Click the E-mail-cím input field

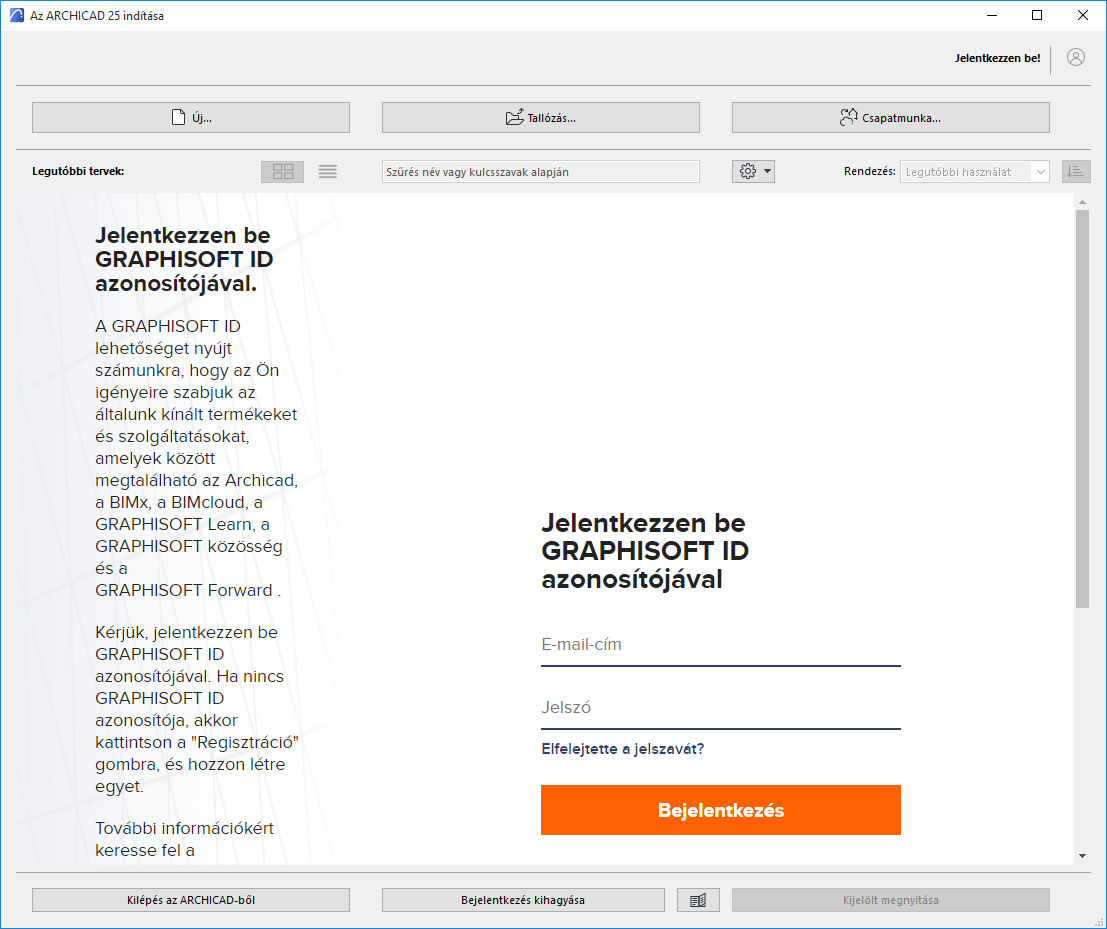(x=721, y=645)
